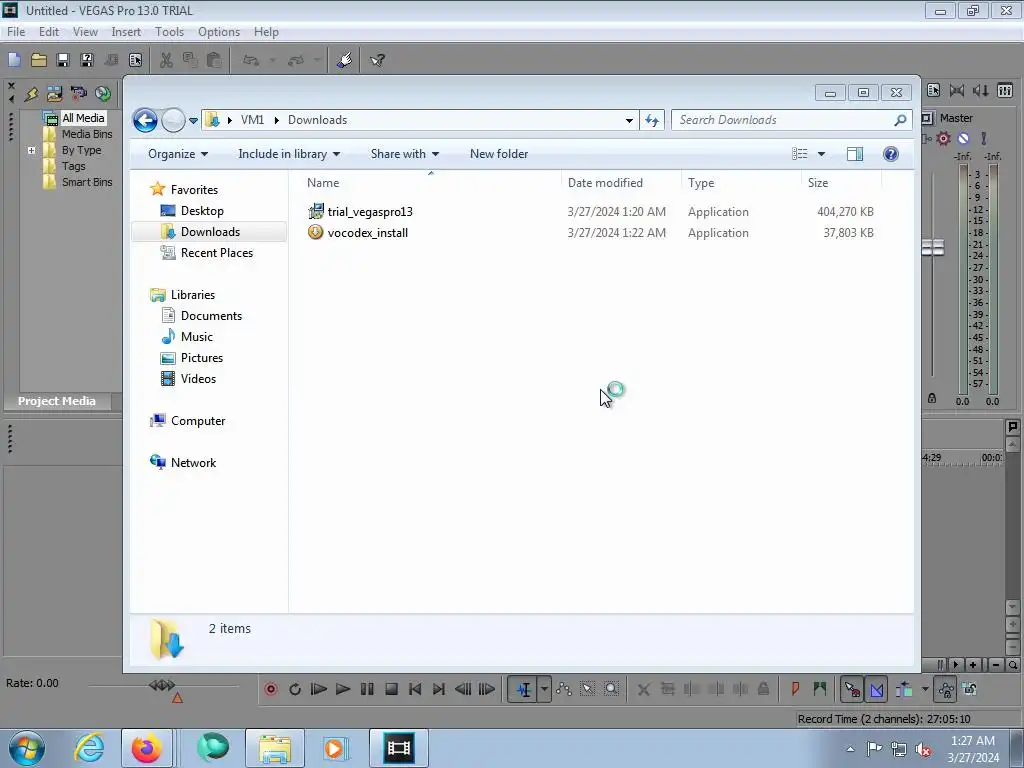Toggle Auto Ripple in bottom toolbar
This screenshot has height=768, width=1024.
[x=904, y=689]
